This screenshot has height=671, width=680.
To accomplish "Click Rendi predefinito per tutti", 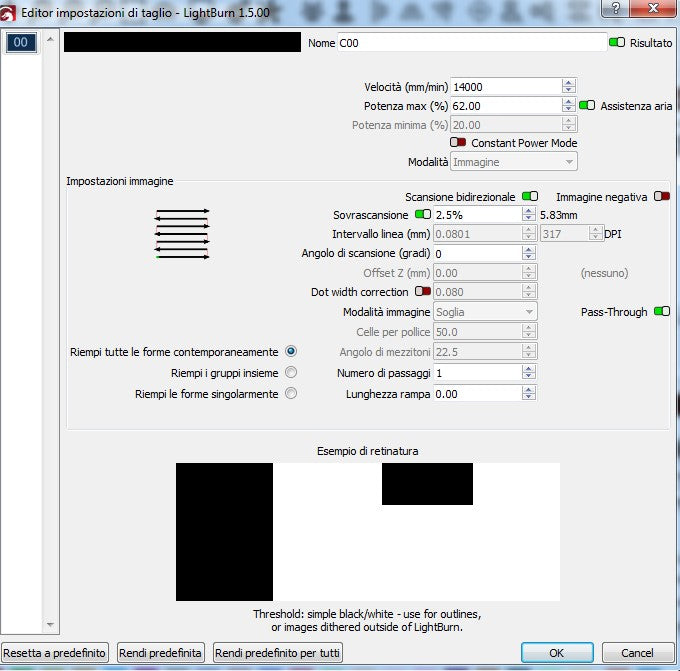I will click(278, 653).
